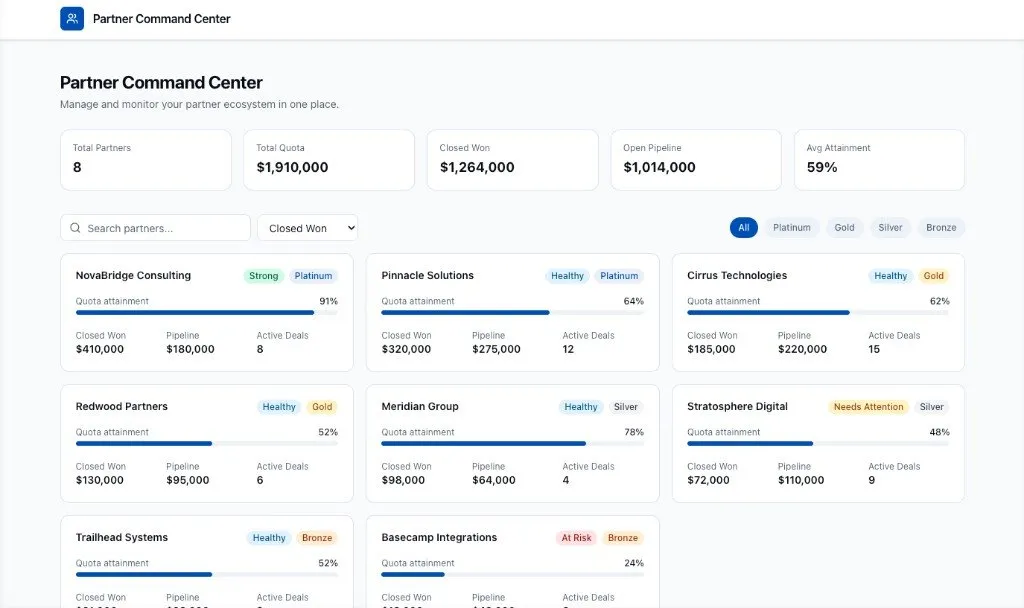
Task: Click the Strong badge on NovaBridge Consulting
Action: coord(263,276)
